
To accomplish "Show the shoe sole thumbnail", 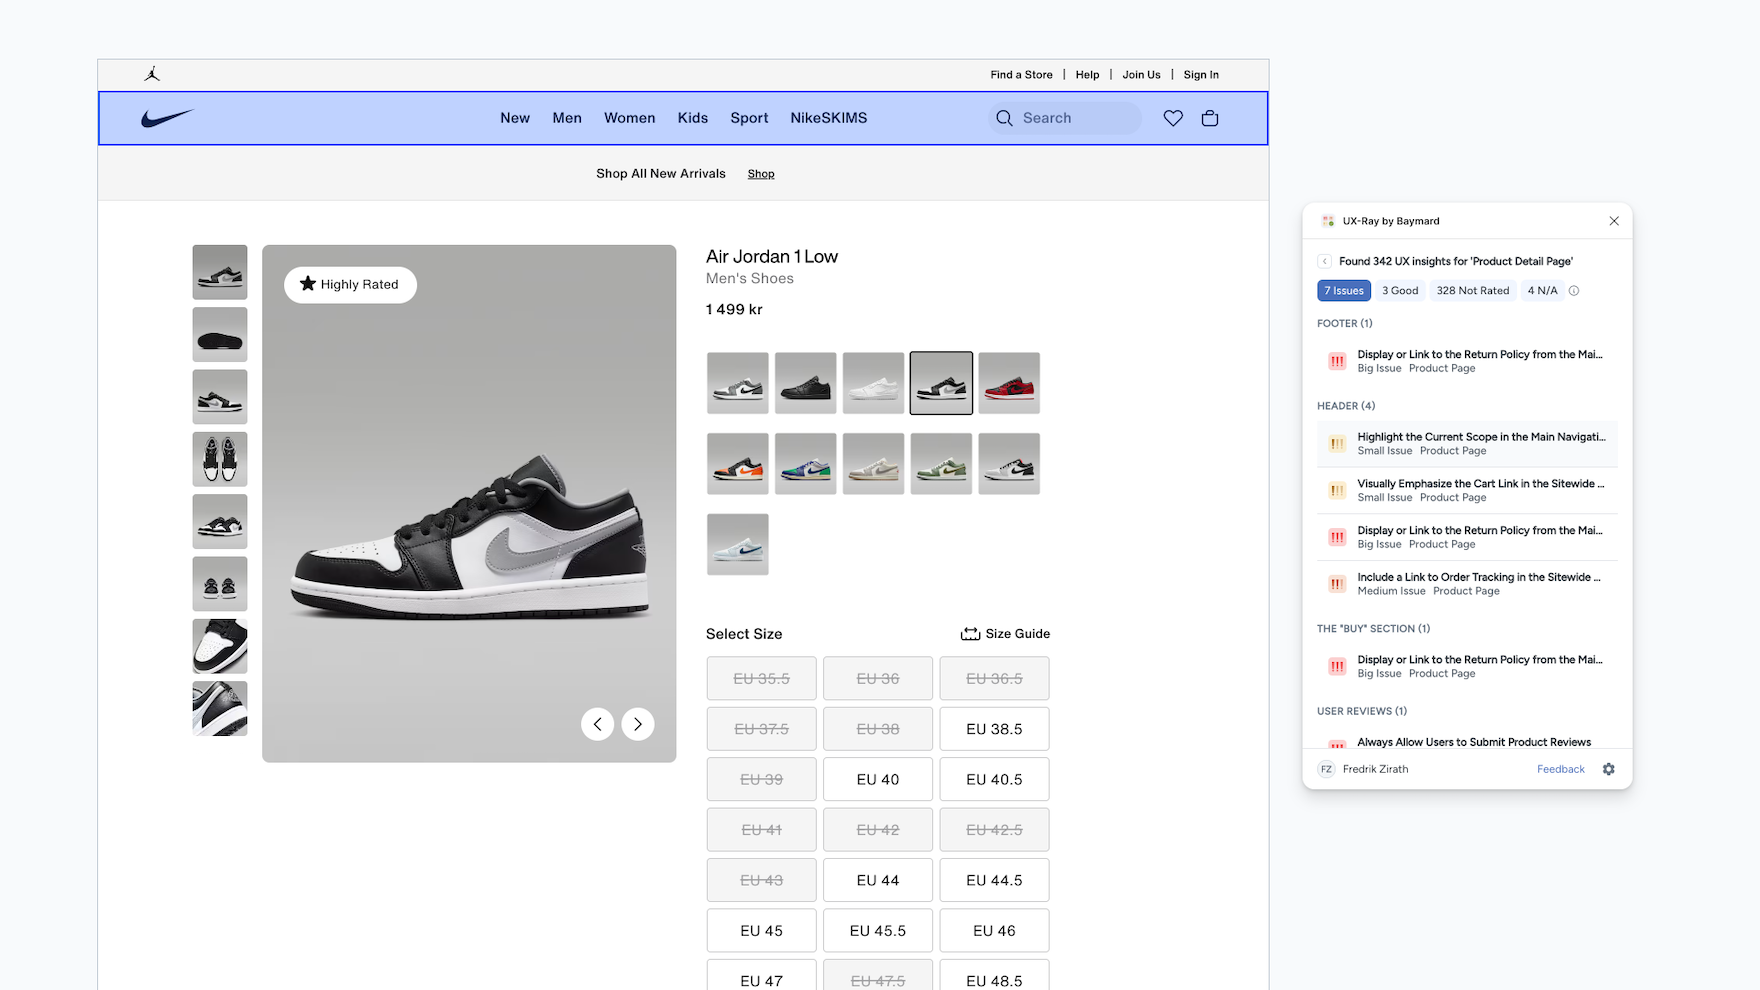I will 220,334.
